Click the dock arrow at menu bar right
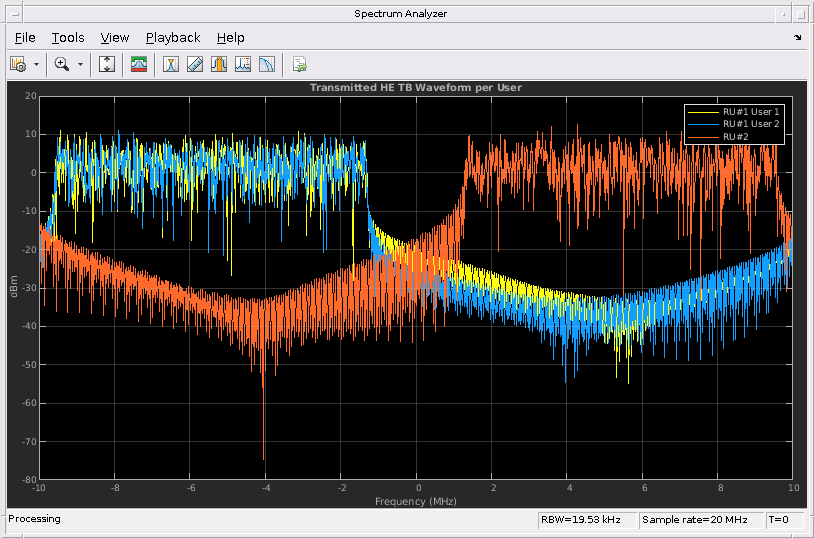This screenshot has height=538, width=814. (798, 38)
